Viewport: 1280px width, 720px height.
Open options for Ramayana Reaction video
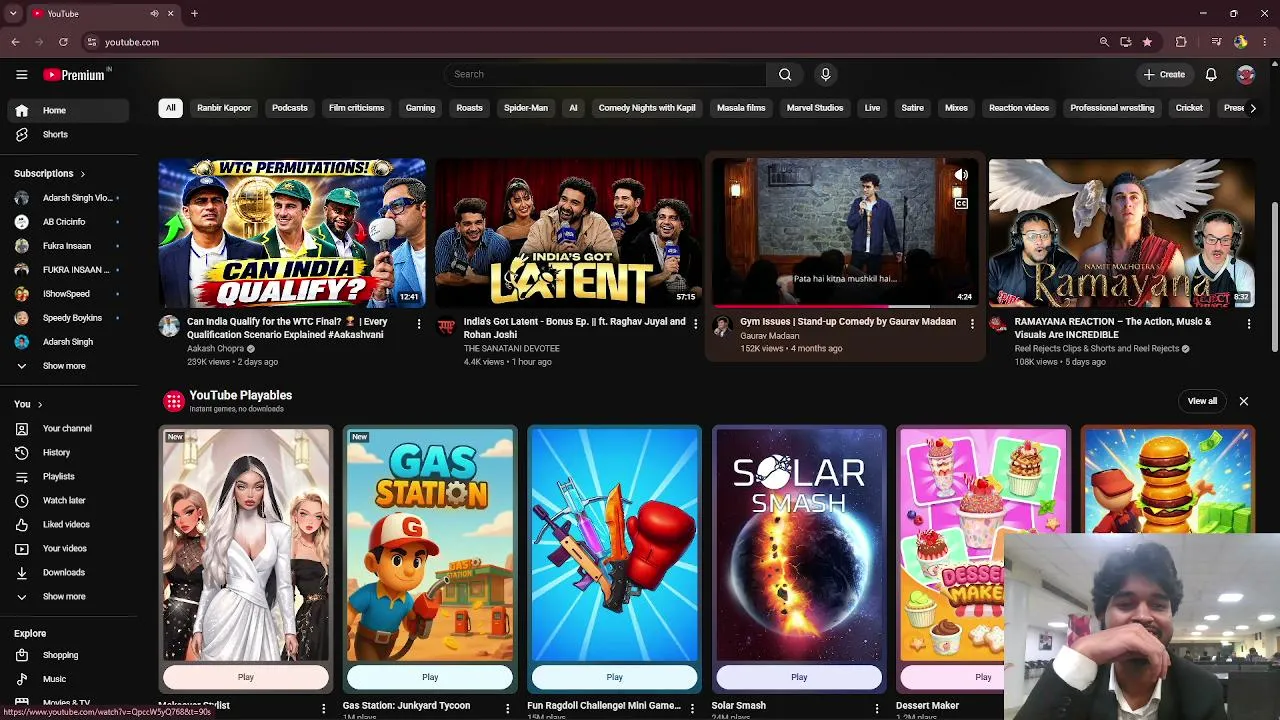[x=1248, y=324]
